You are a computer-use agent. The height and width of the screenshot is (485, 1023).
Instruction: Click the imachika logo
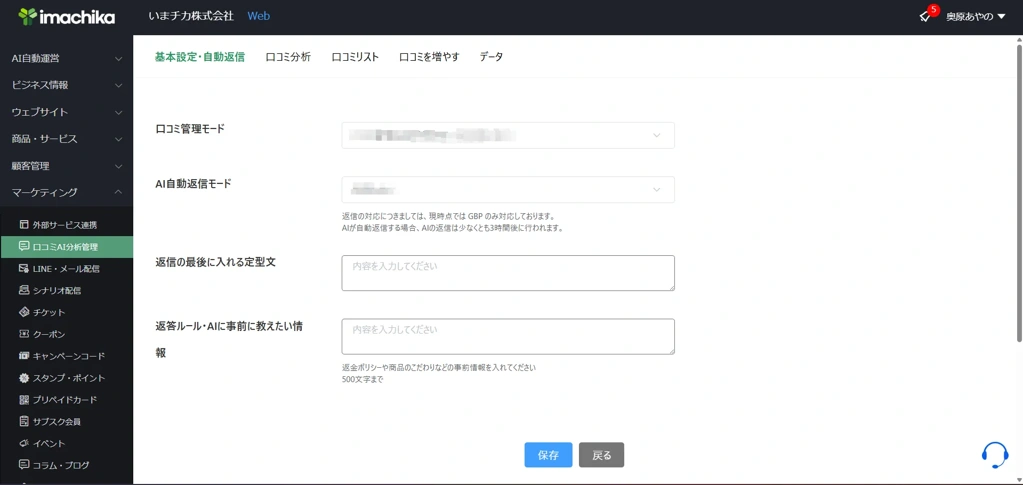tap(67, 16)
